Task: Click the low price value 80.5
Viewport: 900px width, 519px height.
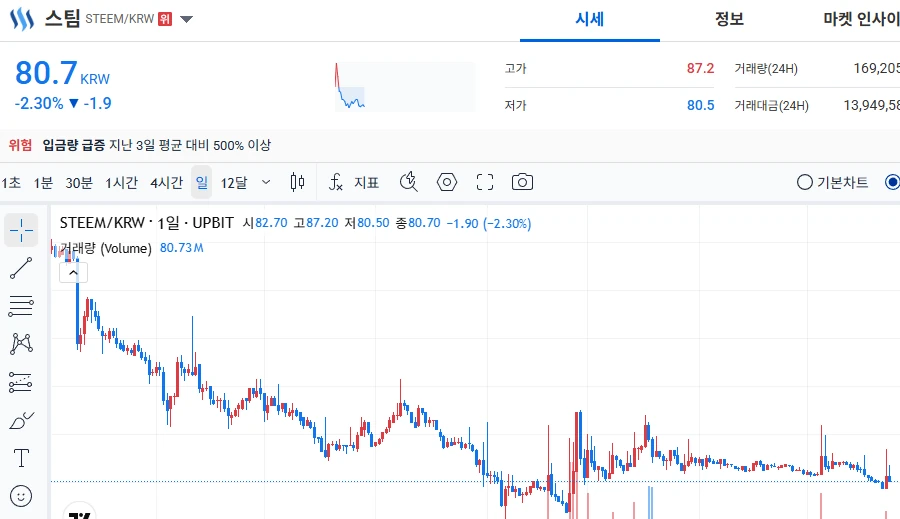Action: tap(700, 105)
